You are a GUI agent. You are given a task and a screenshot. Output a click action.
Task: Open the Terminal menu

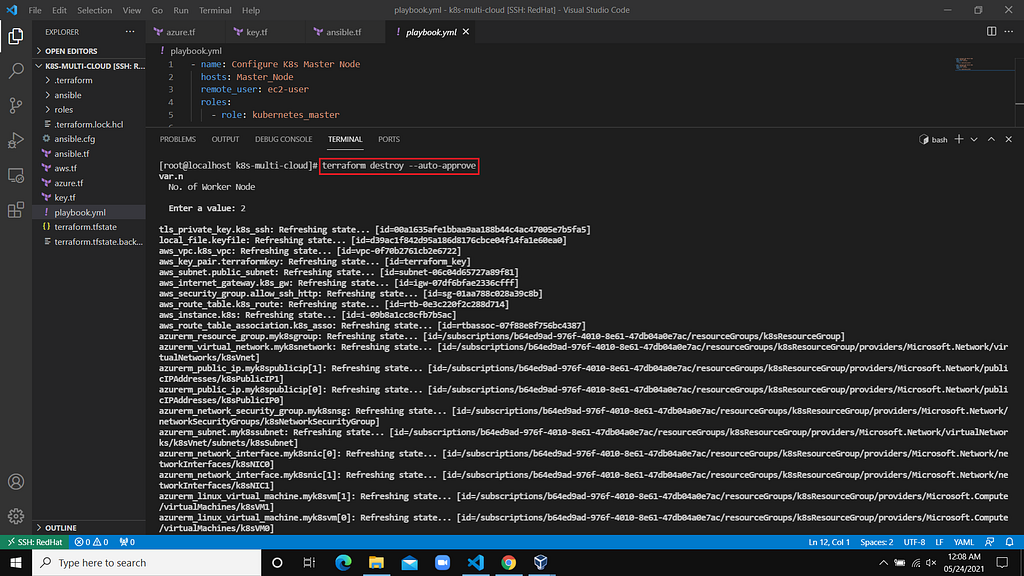215,10
